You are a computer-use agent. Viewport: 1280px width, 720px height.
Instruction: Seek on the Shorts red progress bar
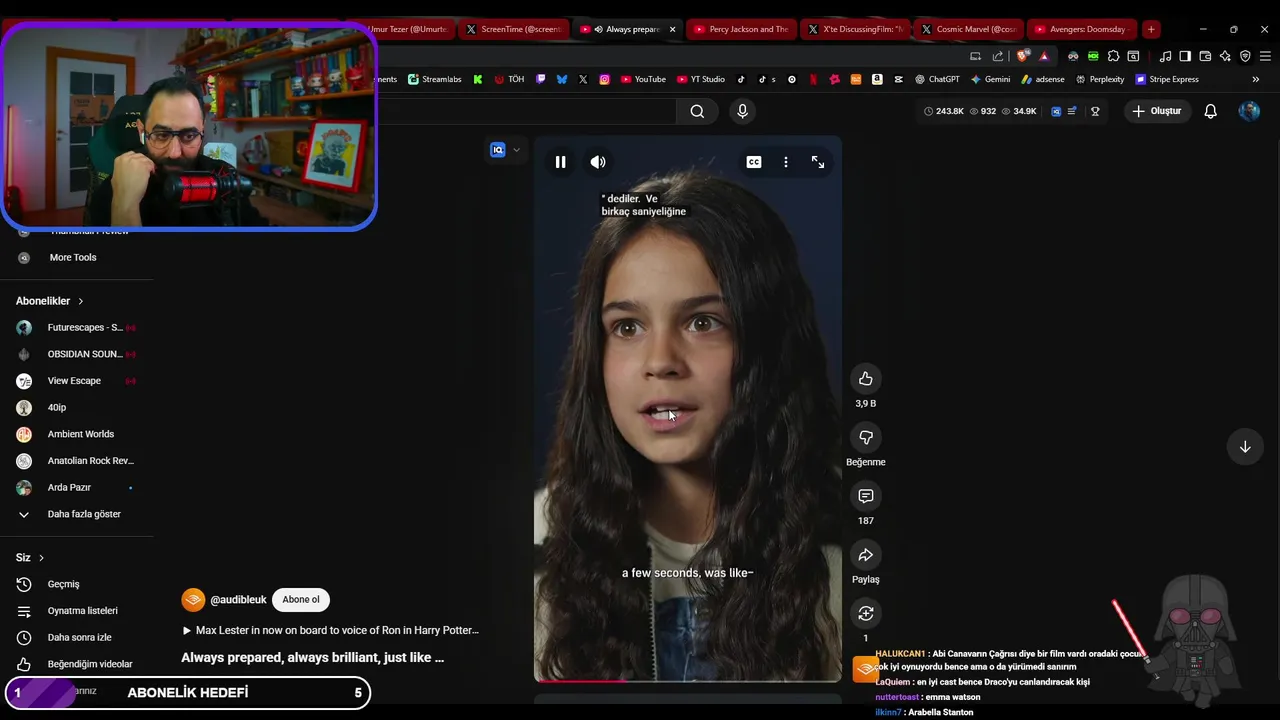pos(688,681)
